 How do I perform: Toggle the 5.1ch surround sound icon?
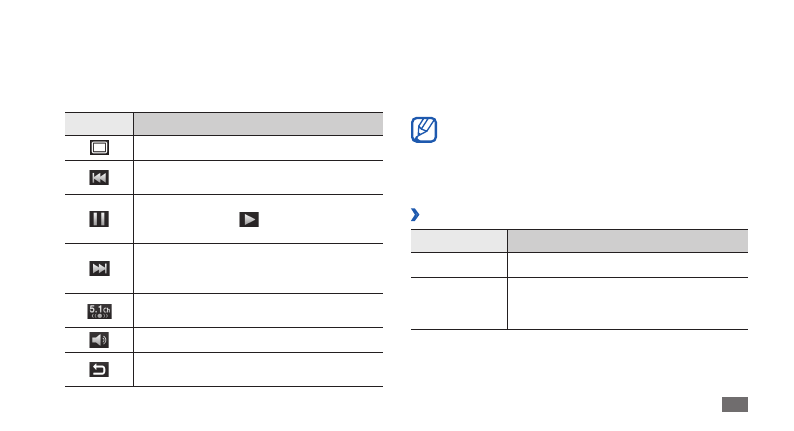[x=99, y=310]
